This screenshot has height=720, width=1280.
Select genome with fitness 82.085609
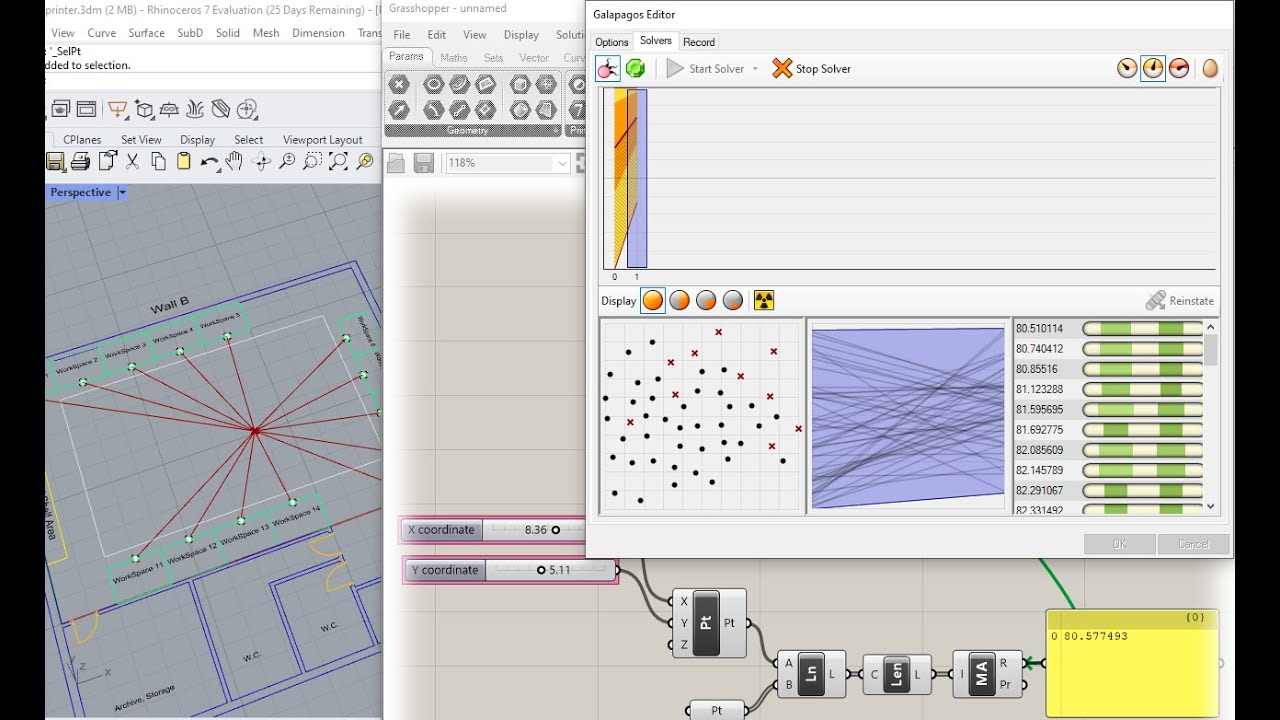(x=1109, y=450)
